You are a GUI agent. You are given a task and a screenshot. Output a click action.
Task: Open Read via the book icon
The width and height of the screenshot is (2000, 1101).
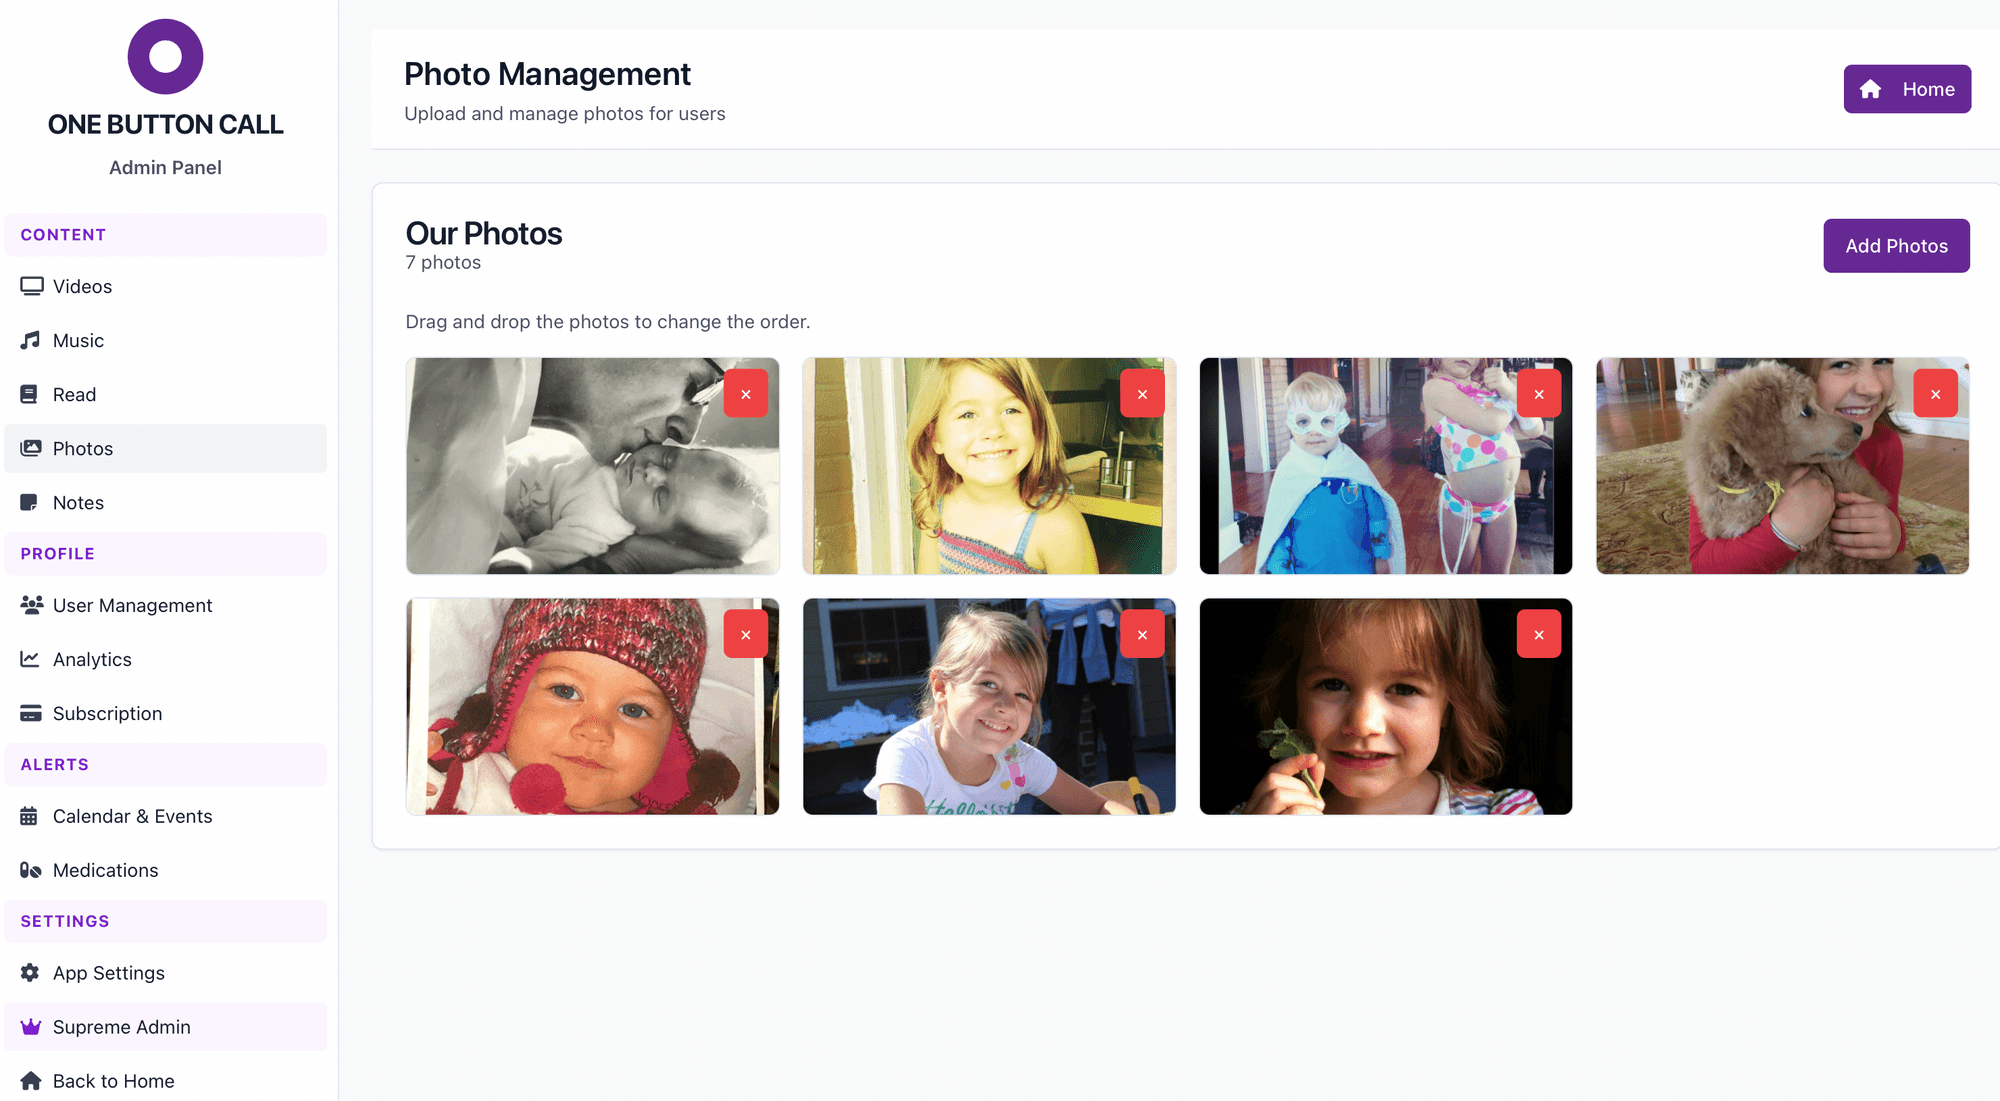tap(30, 394)
